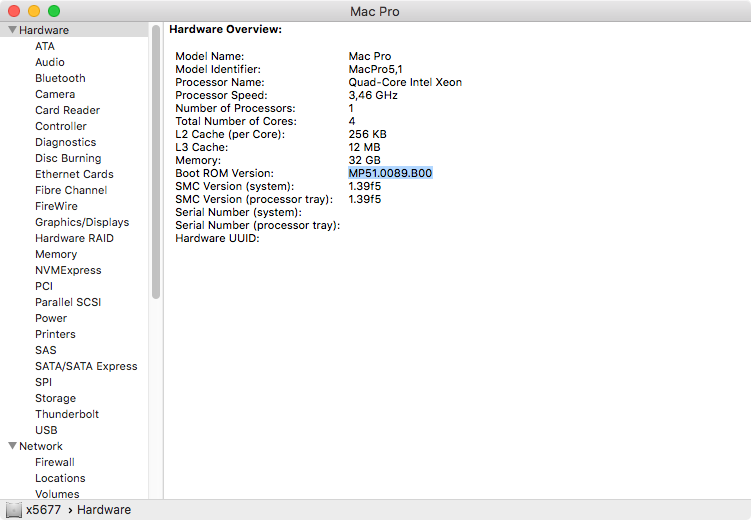Click the Number of Processors label
This screenshot has height=520, width=751.
pyautogui.click(x=235, y=108)
